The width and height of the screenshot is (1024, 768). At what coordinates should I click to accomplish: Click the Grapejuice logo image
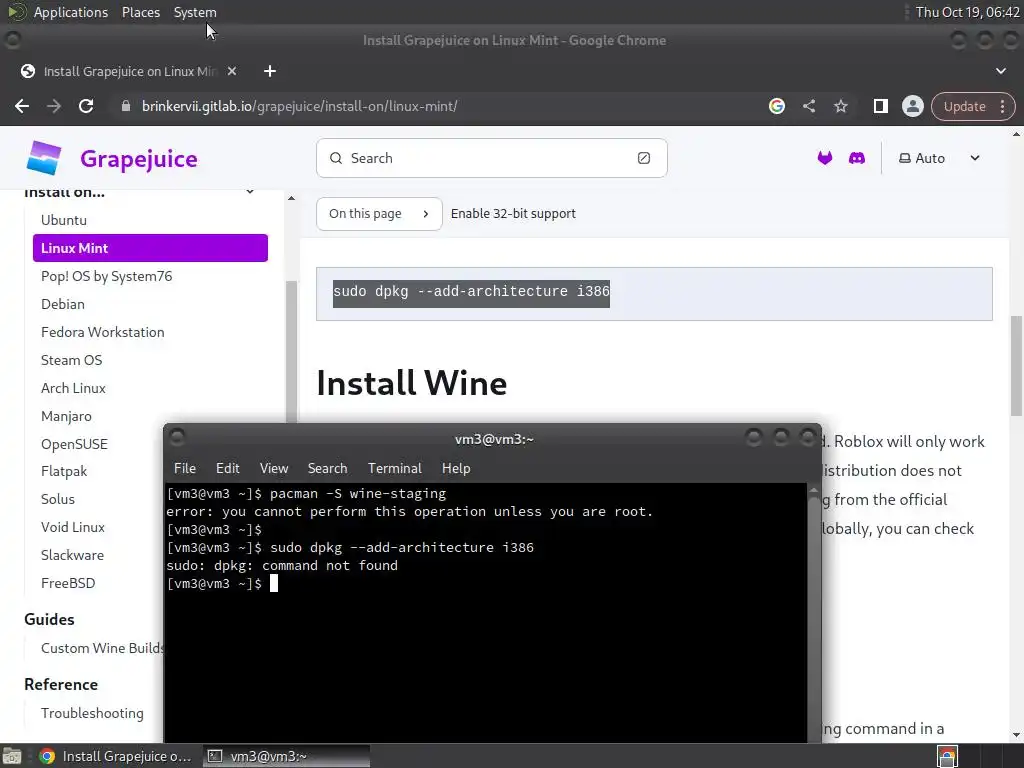pyautogui.click(x=44, y=158)
